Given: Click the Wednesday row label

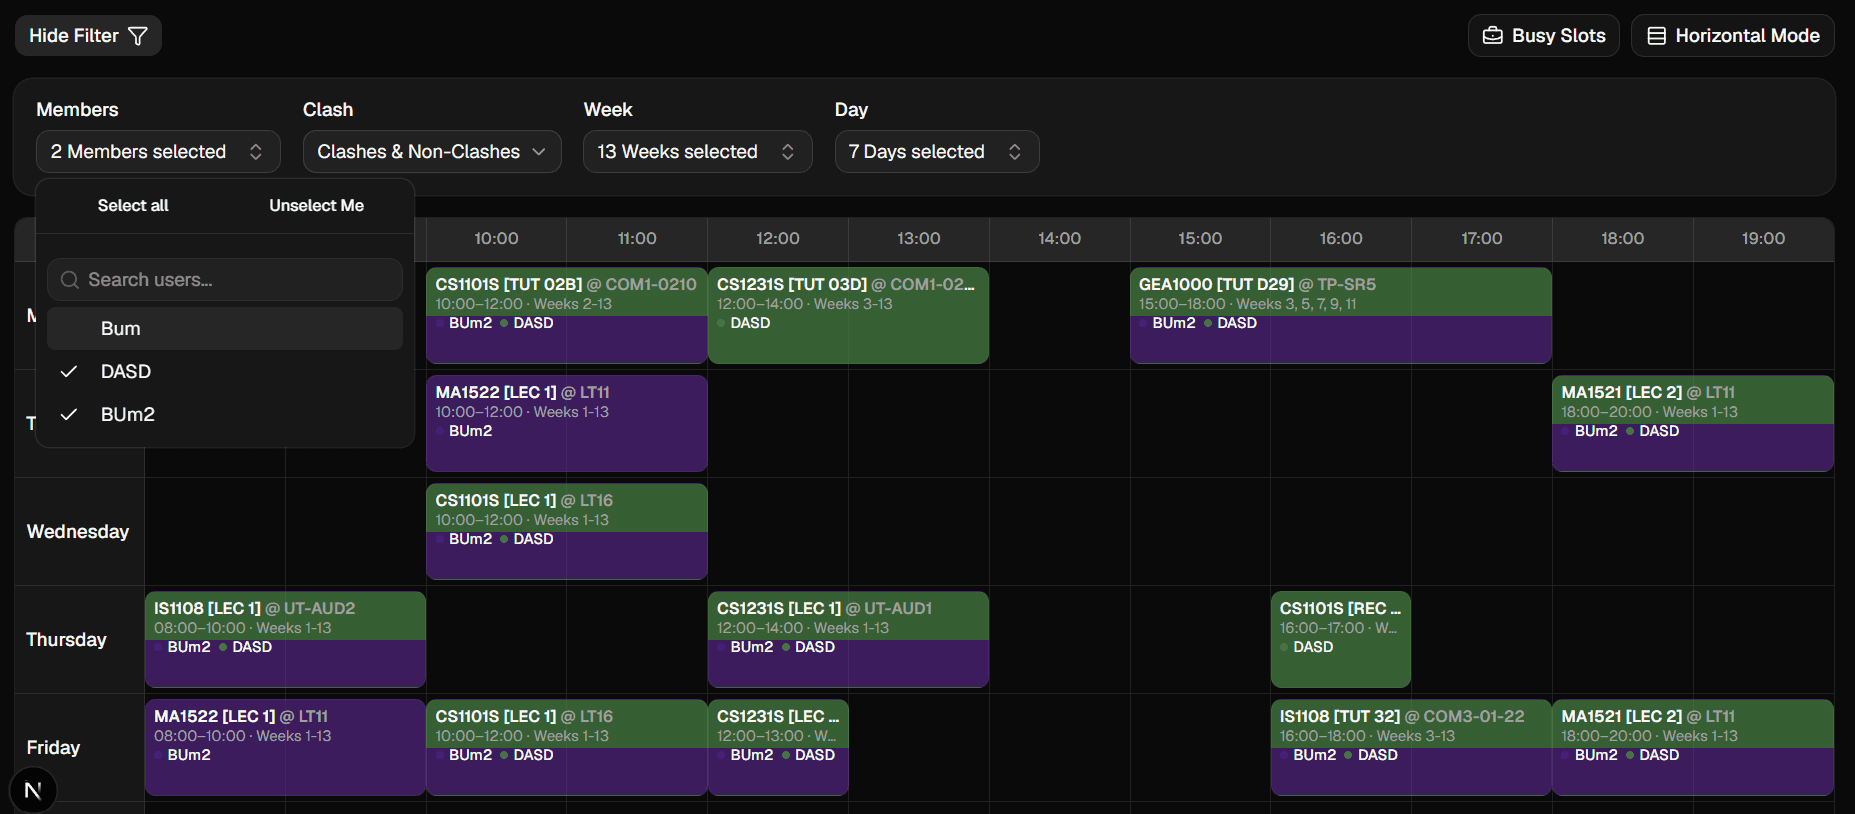Looking at the screenshot, I should pos(78,532).
